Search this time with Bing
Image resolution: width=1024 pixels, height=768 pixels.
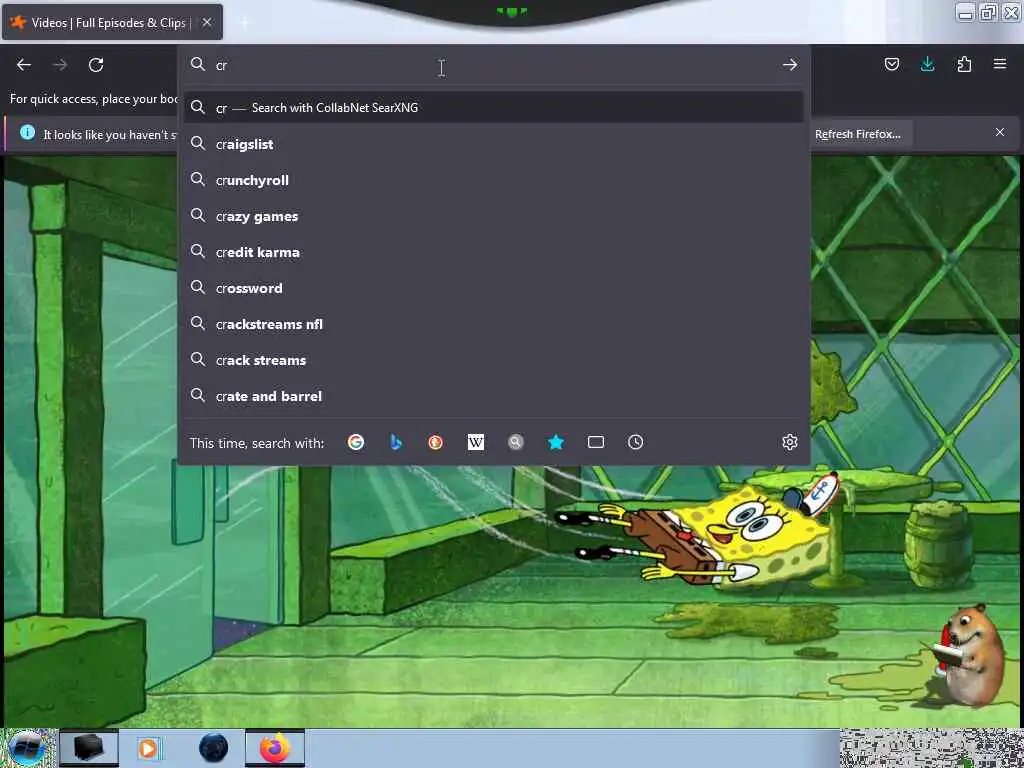[396, 443]
